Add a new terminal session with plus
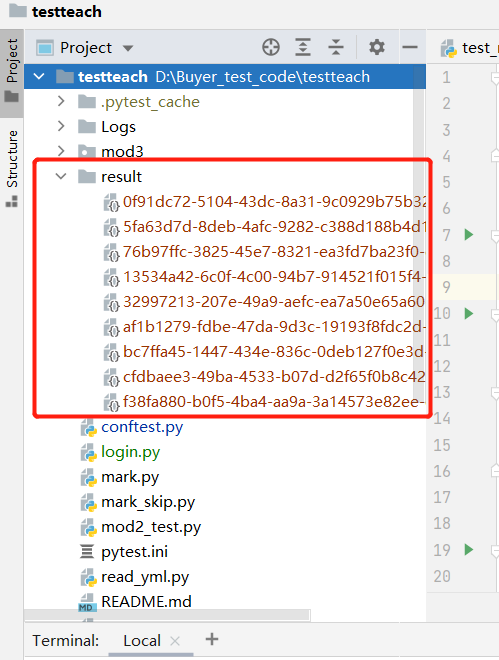 click(212, 639)
